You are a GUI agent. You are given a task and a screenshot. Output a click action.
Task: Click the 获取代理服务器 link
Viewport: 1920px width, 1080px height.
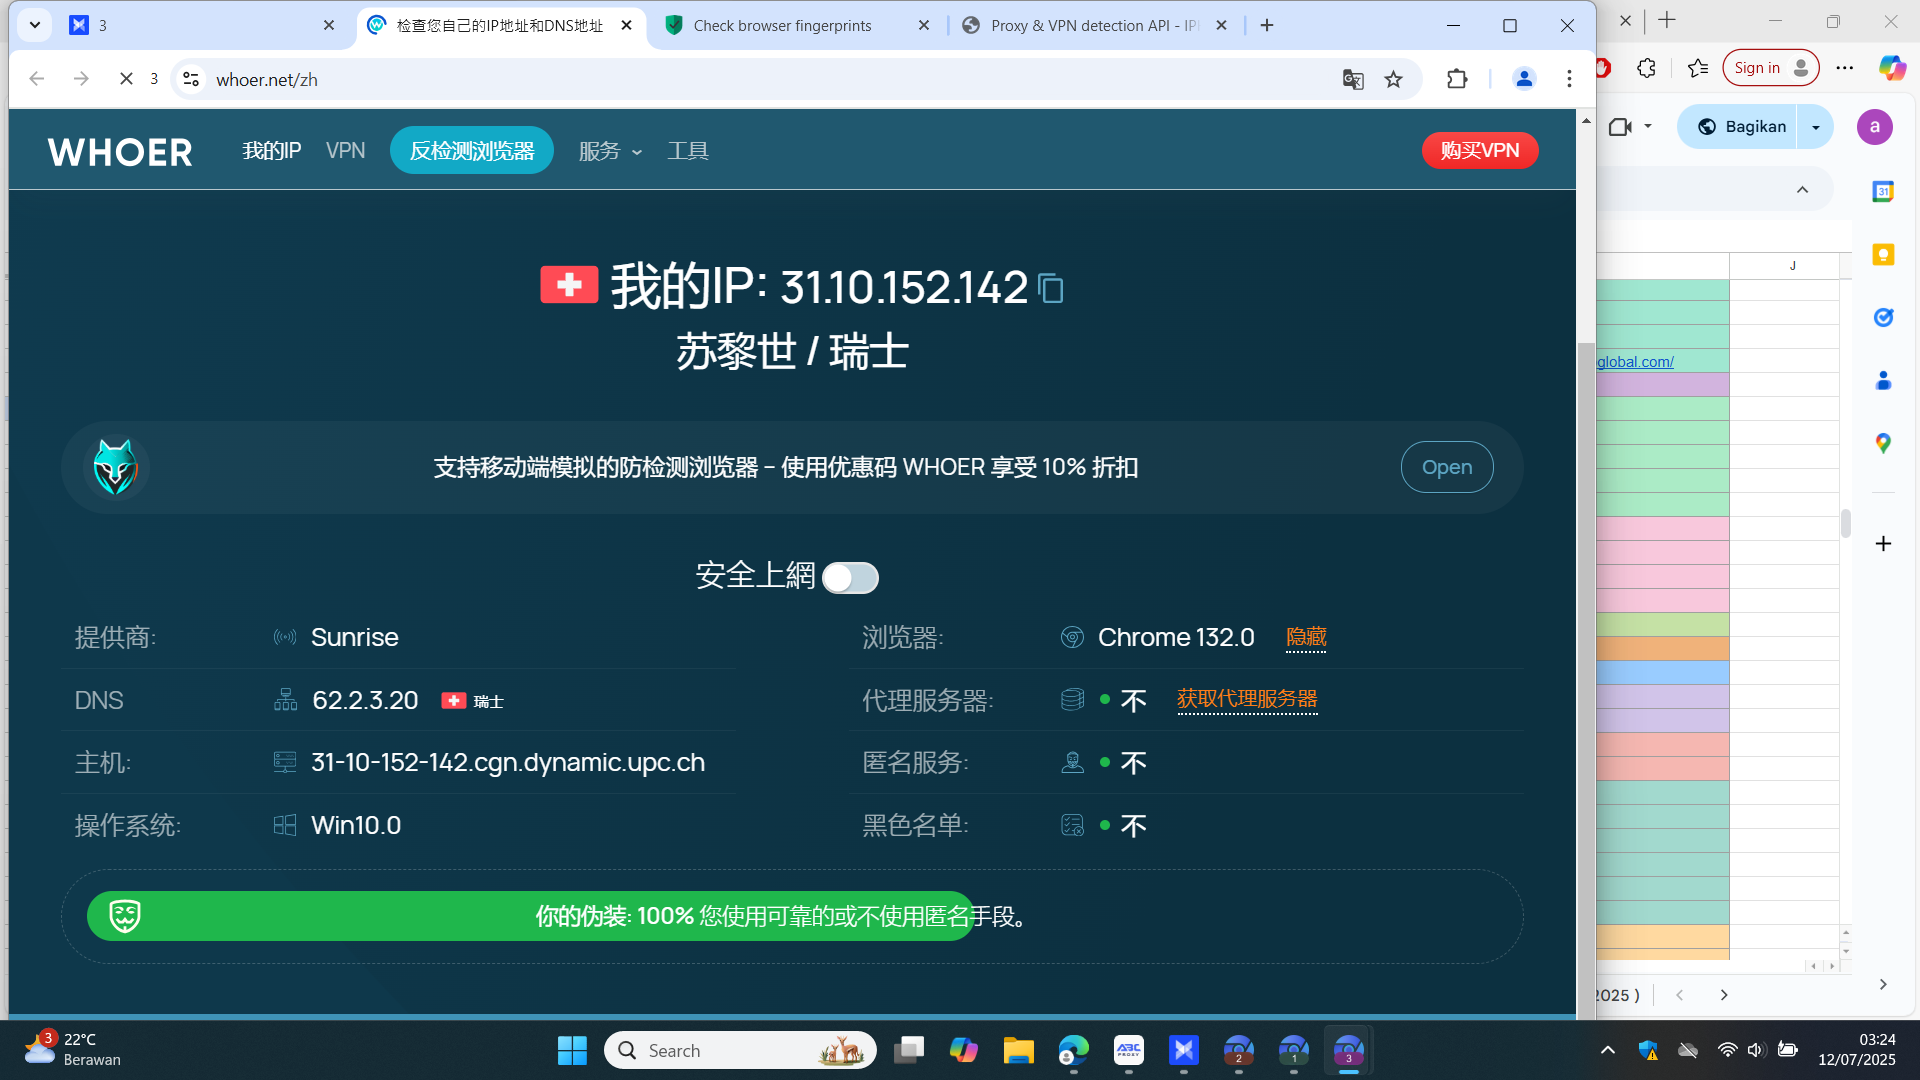pos(1247,699)
